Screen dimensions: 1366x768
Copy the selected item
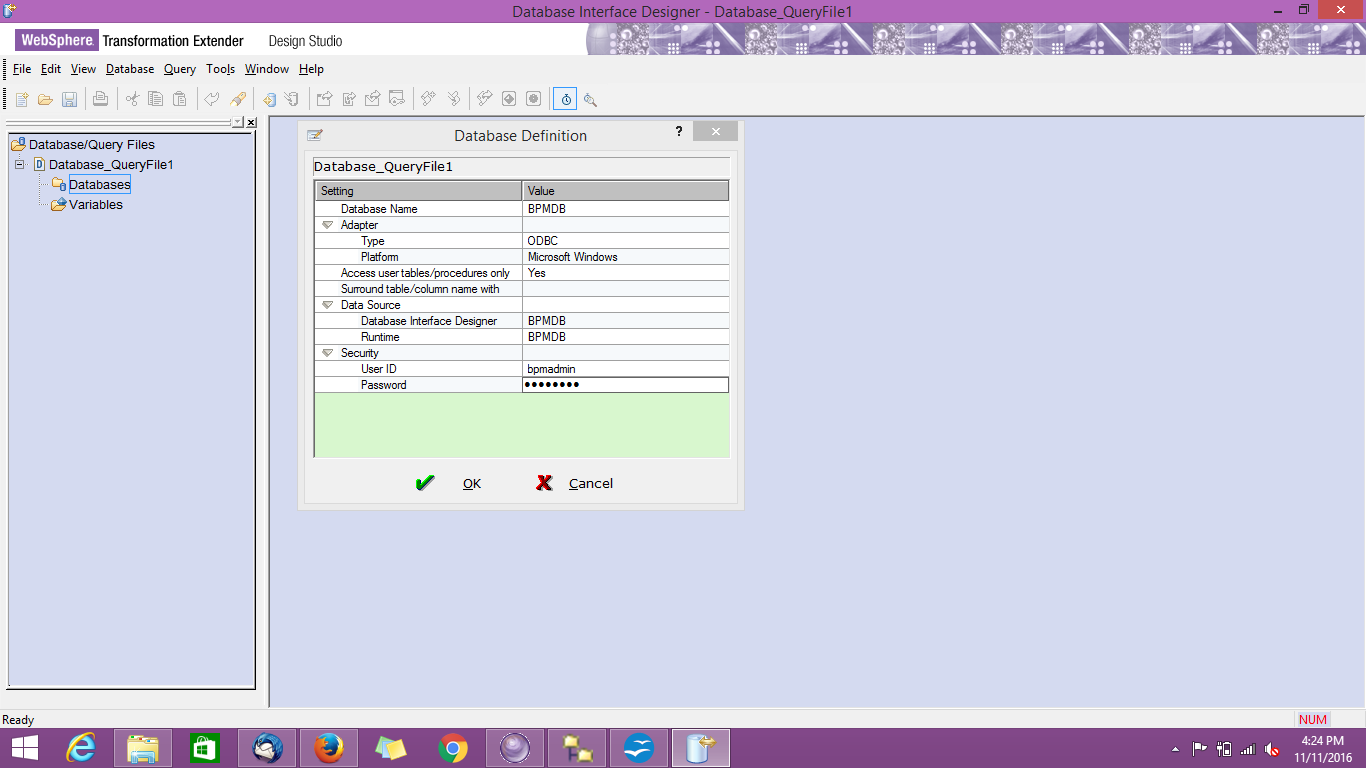155,98
